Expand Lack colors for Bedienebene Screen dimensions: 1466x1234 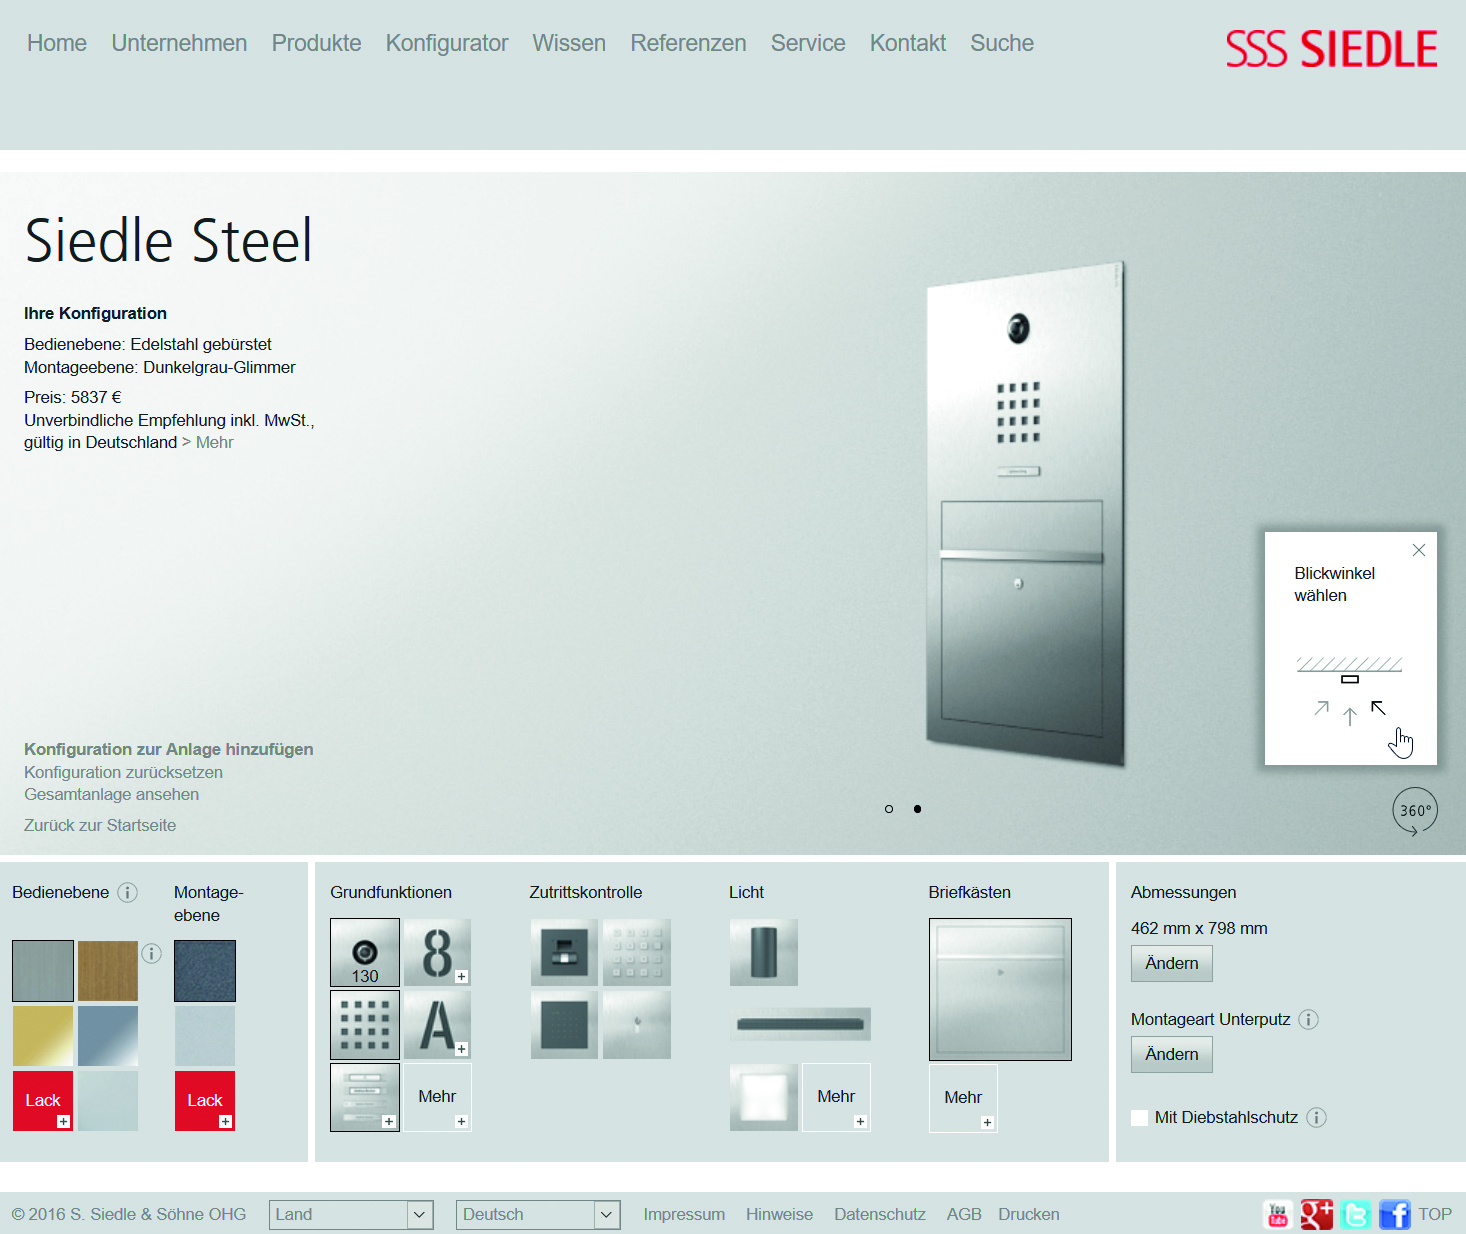tap(42, 1101)
